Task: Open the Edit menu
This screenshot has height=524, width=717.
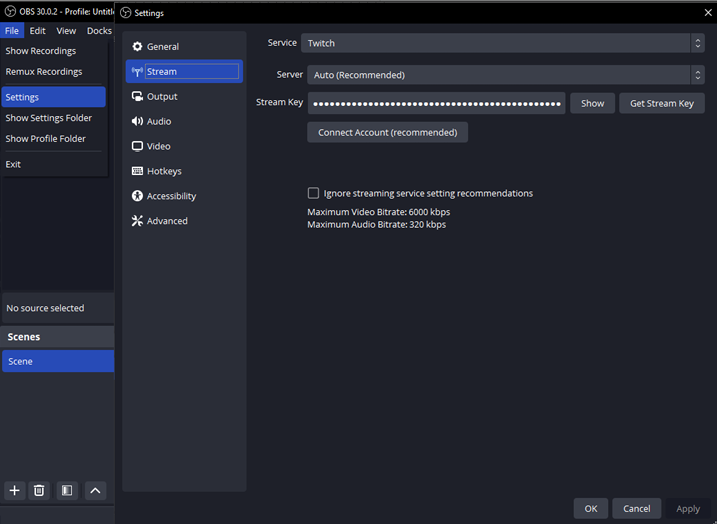Action: pos(37,31)
